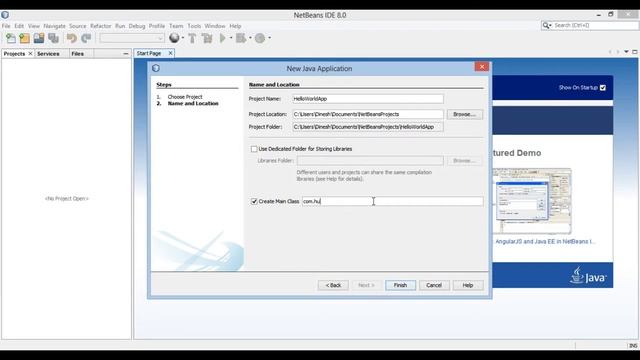Screen dimensions: 640x360
Task: Open the Refactor menu
Action: click(100, 26)
